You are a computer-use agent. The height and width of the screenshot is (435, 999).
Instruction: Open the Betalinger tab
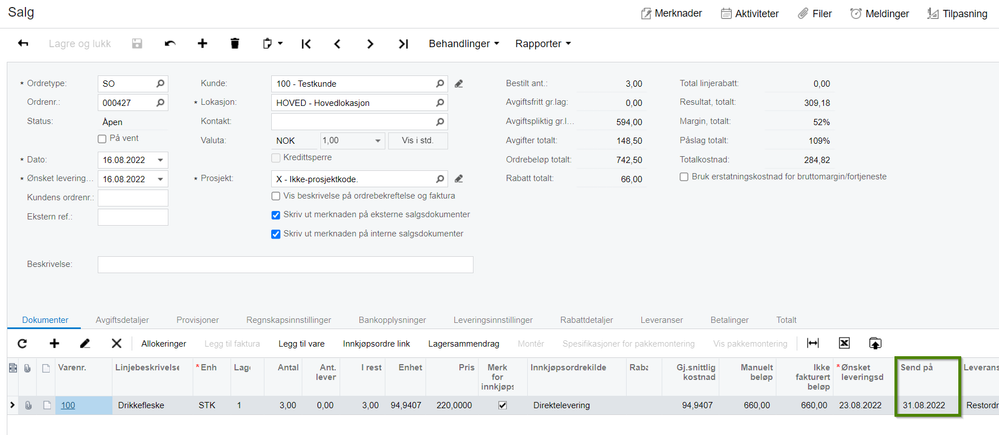[x=729, y=320]
